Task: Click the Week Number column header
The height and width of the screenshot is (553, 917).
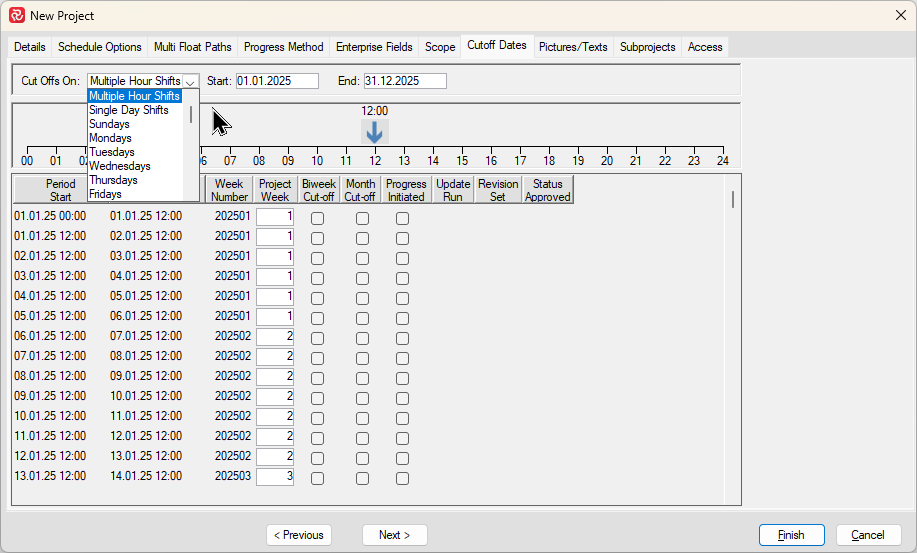Action: tap(229, 190)
